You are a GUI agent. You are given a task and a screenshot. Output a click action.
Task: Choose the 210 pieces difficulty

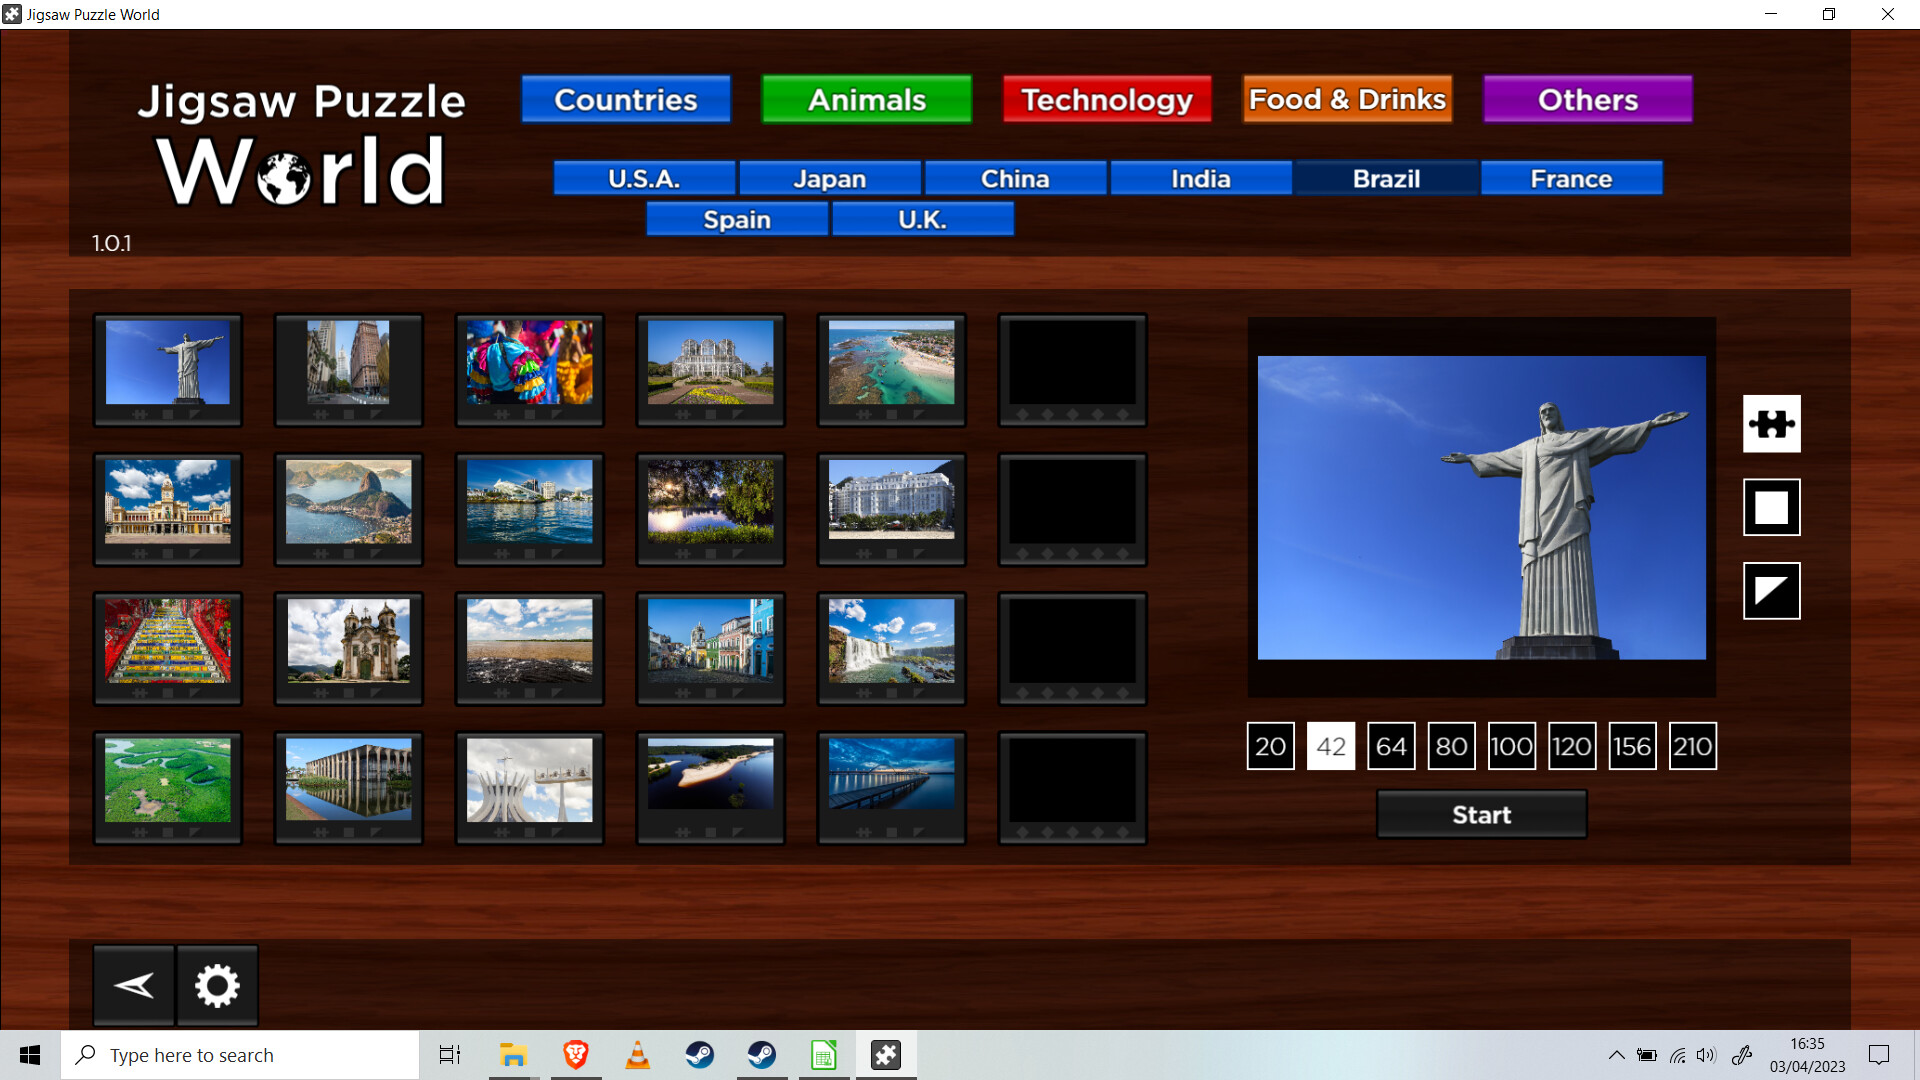(1693, 745)
